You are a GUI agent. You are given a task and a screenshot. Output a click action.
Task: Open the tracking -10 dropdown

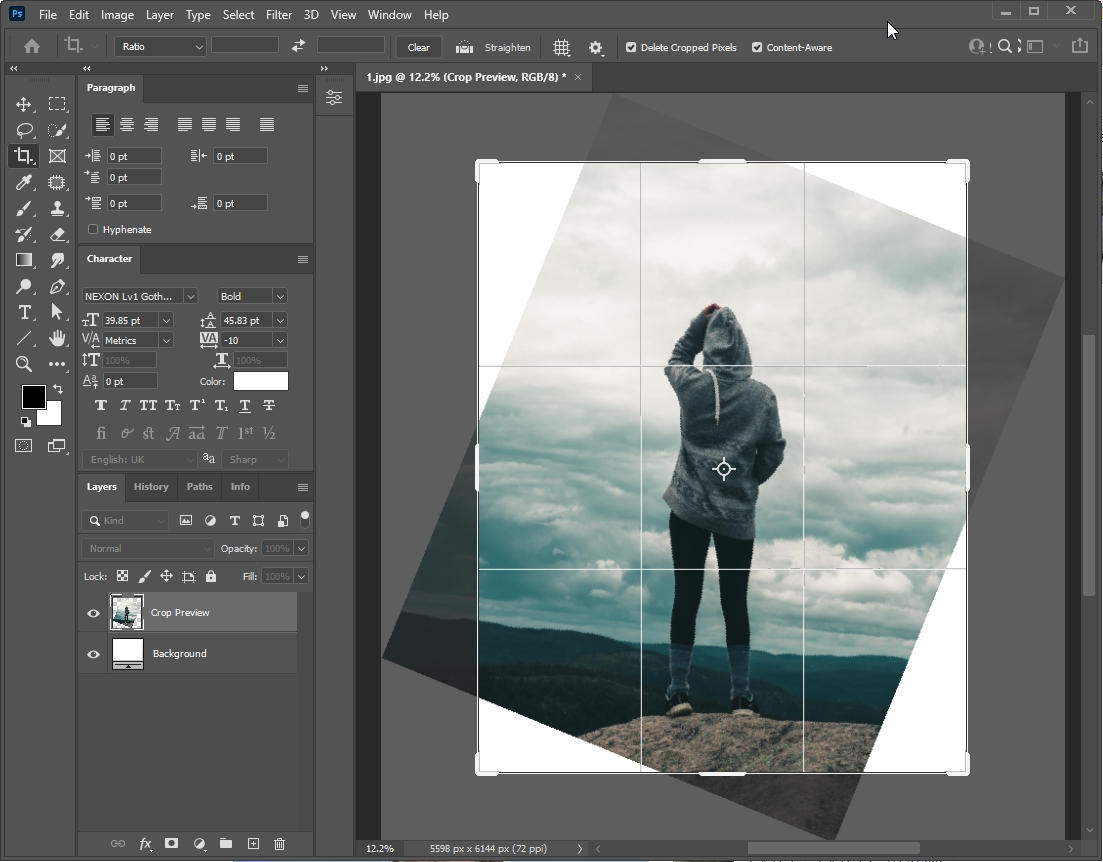(280, 340)
